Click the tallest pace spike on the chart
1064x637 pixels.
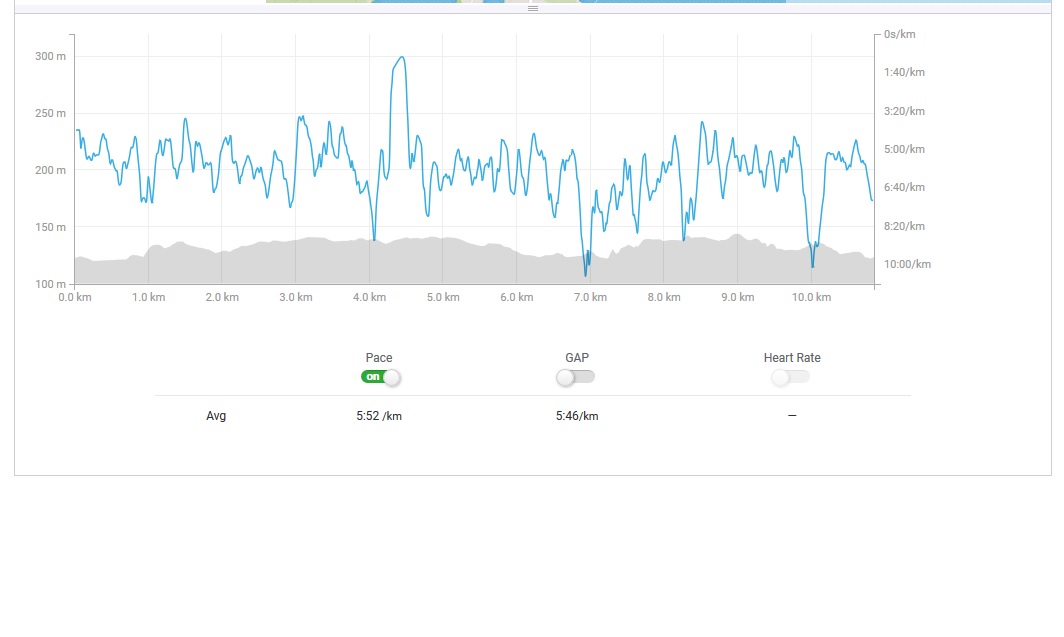click(401, 58)
